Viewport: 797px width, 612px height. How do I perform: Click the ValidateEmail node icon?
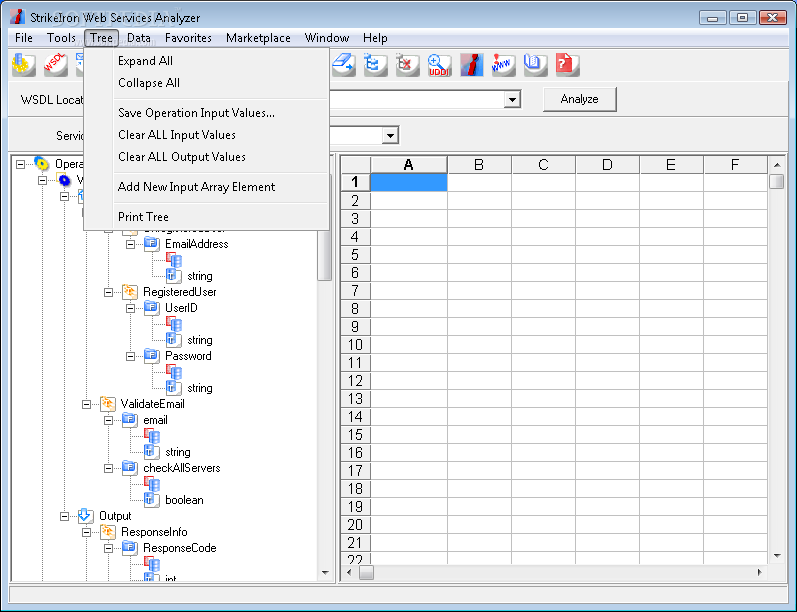(x=107, y=404)
